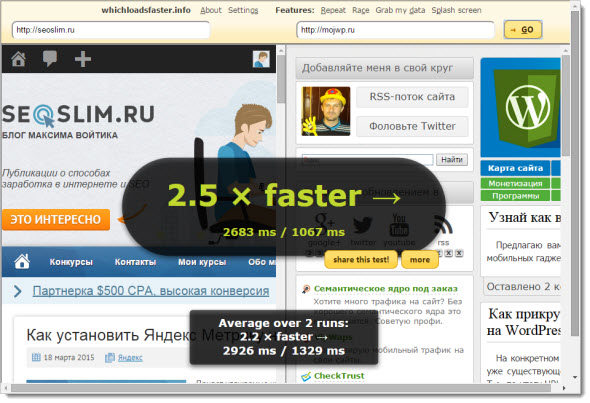This screenshot has height=403, width=590.
Task: Click the right pane vertical scrollbar thumb
Action: tap(566, 105)
